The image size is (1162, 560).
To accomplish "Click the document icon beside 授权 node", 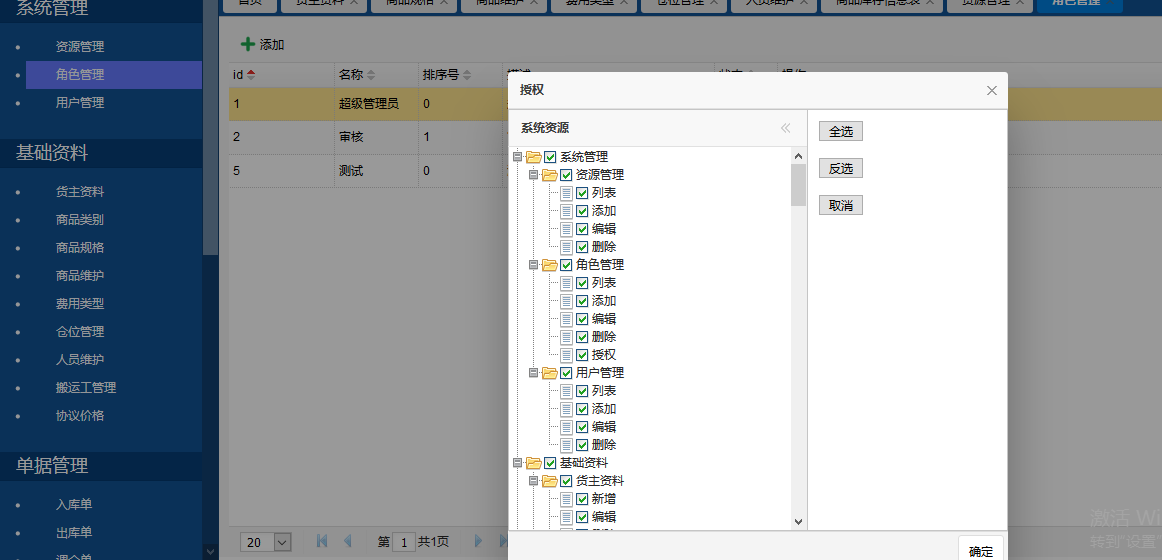I will 567,355.
